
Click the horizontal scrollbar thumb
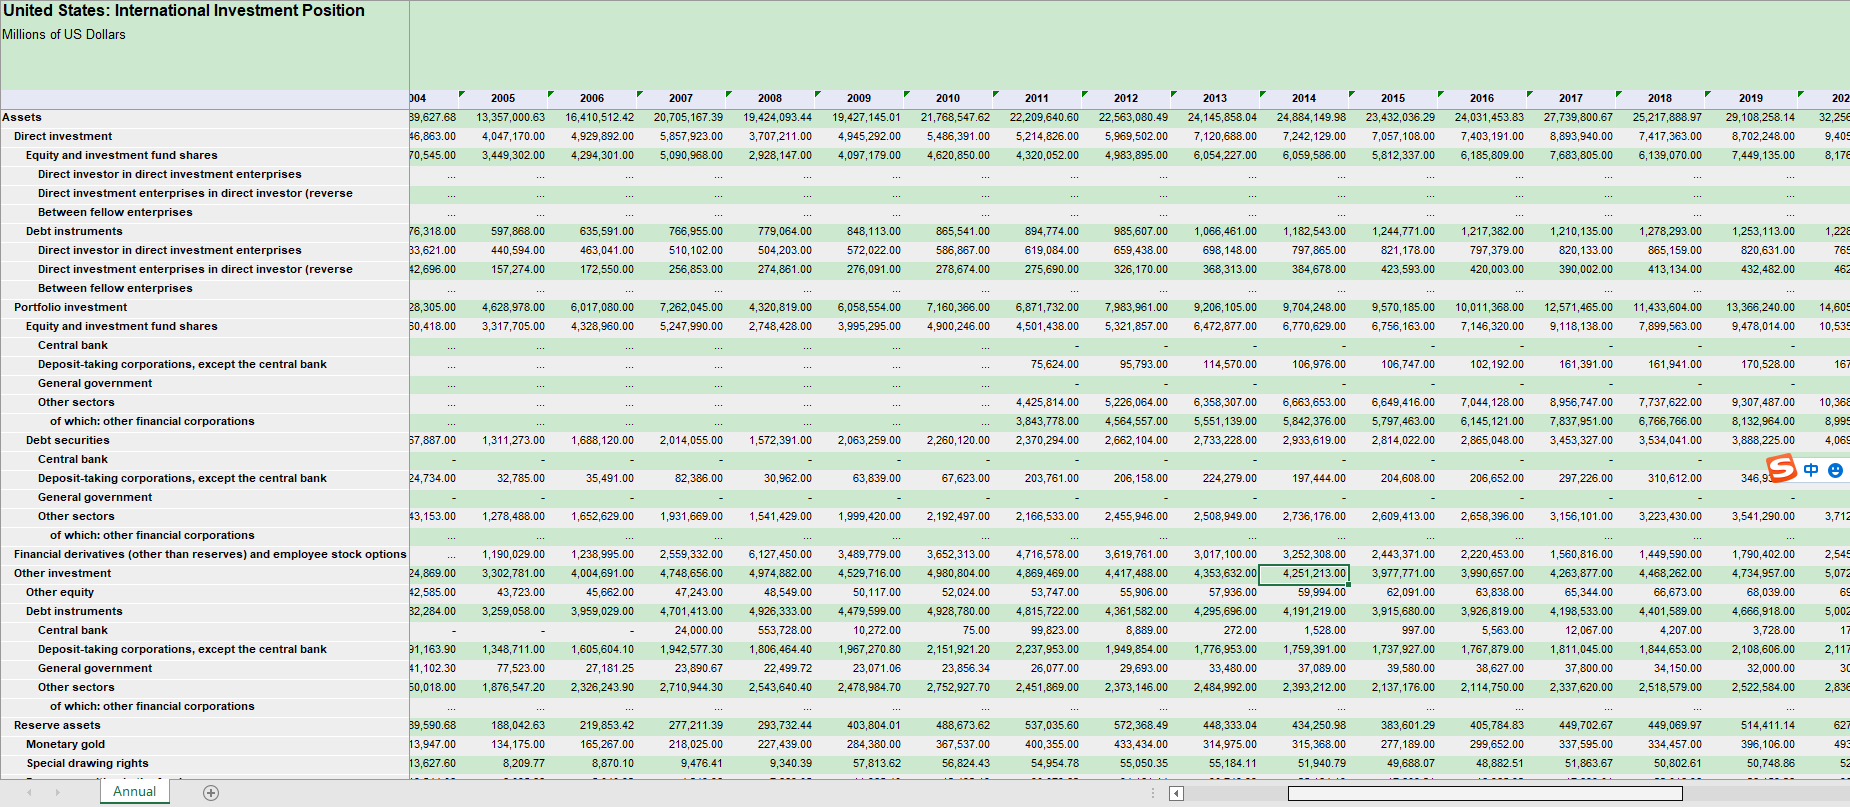coord(1485,794)
